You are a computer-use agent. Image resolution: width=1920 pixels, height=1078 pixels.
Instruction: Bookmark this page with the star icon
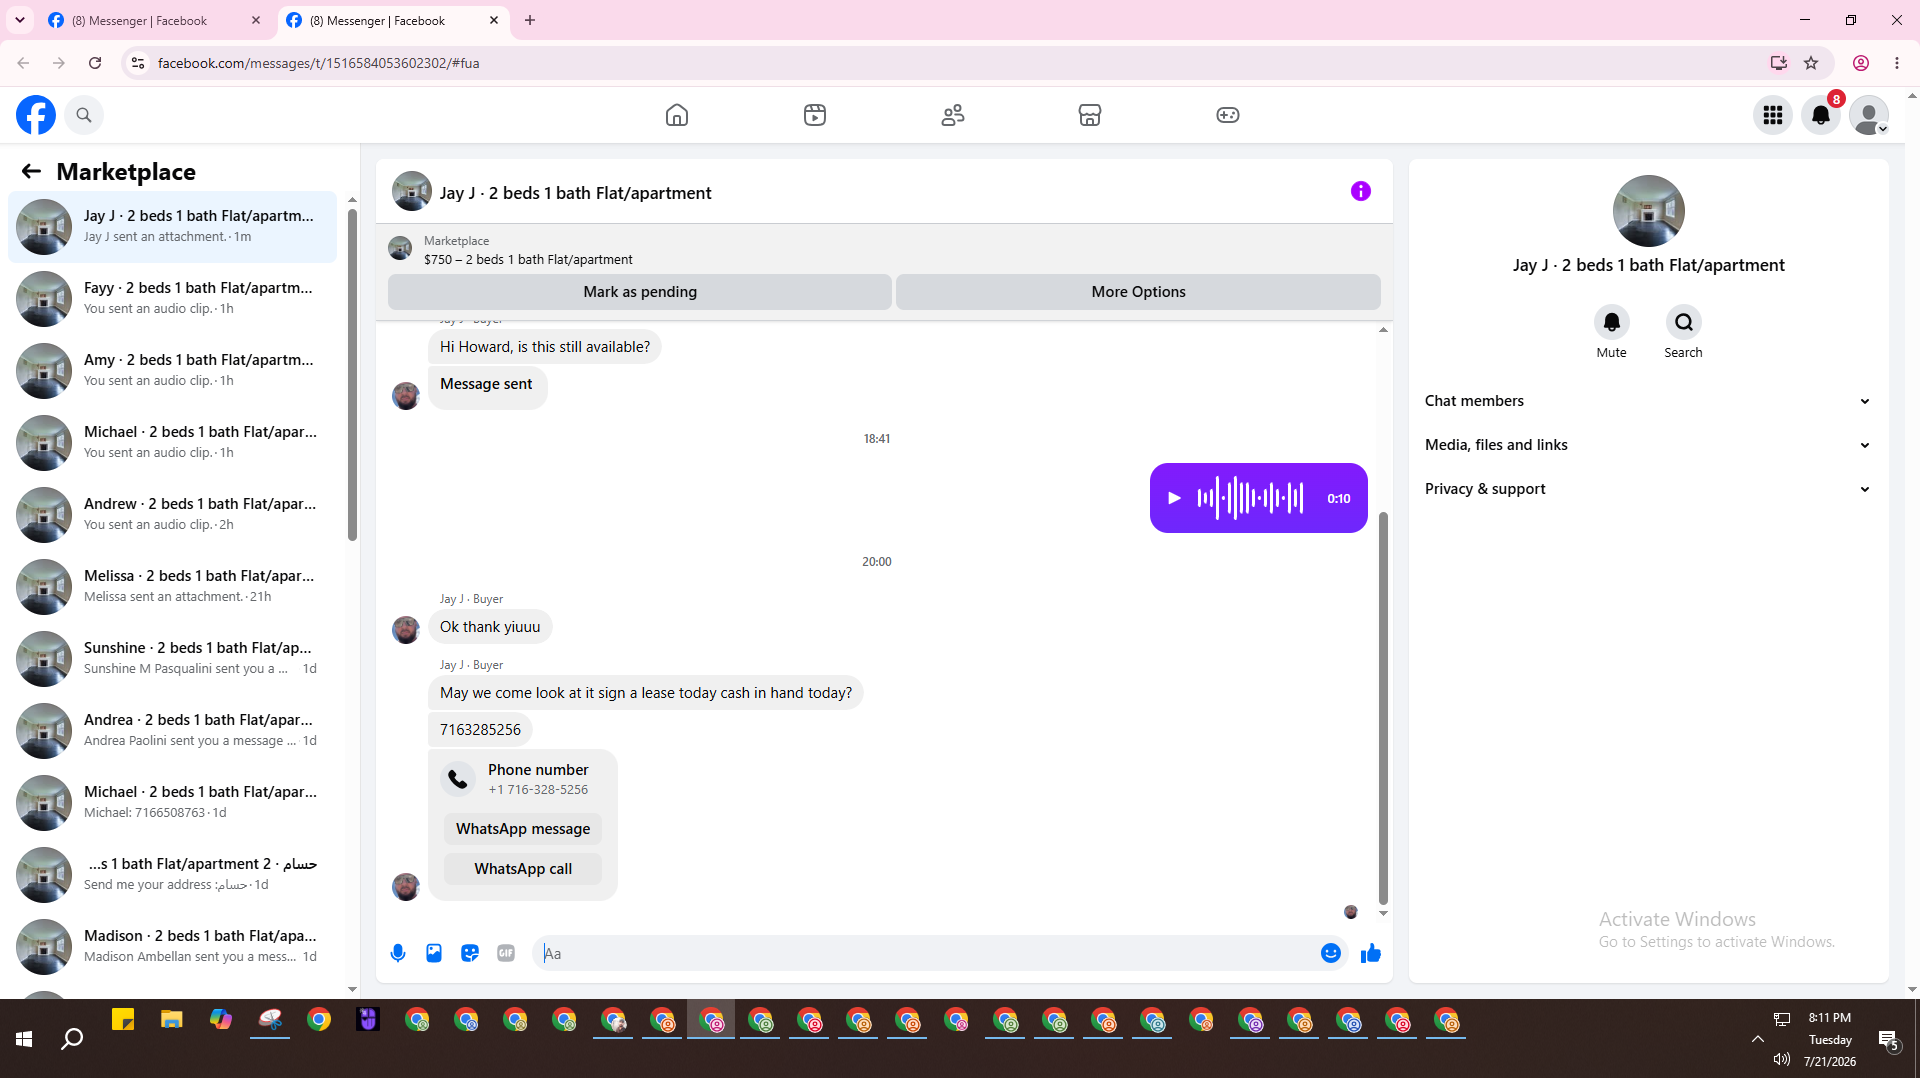pos(1811,63)
